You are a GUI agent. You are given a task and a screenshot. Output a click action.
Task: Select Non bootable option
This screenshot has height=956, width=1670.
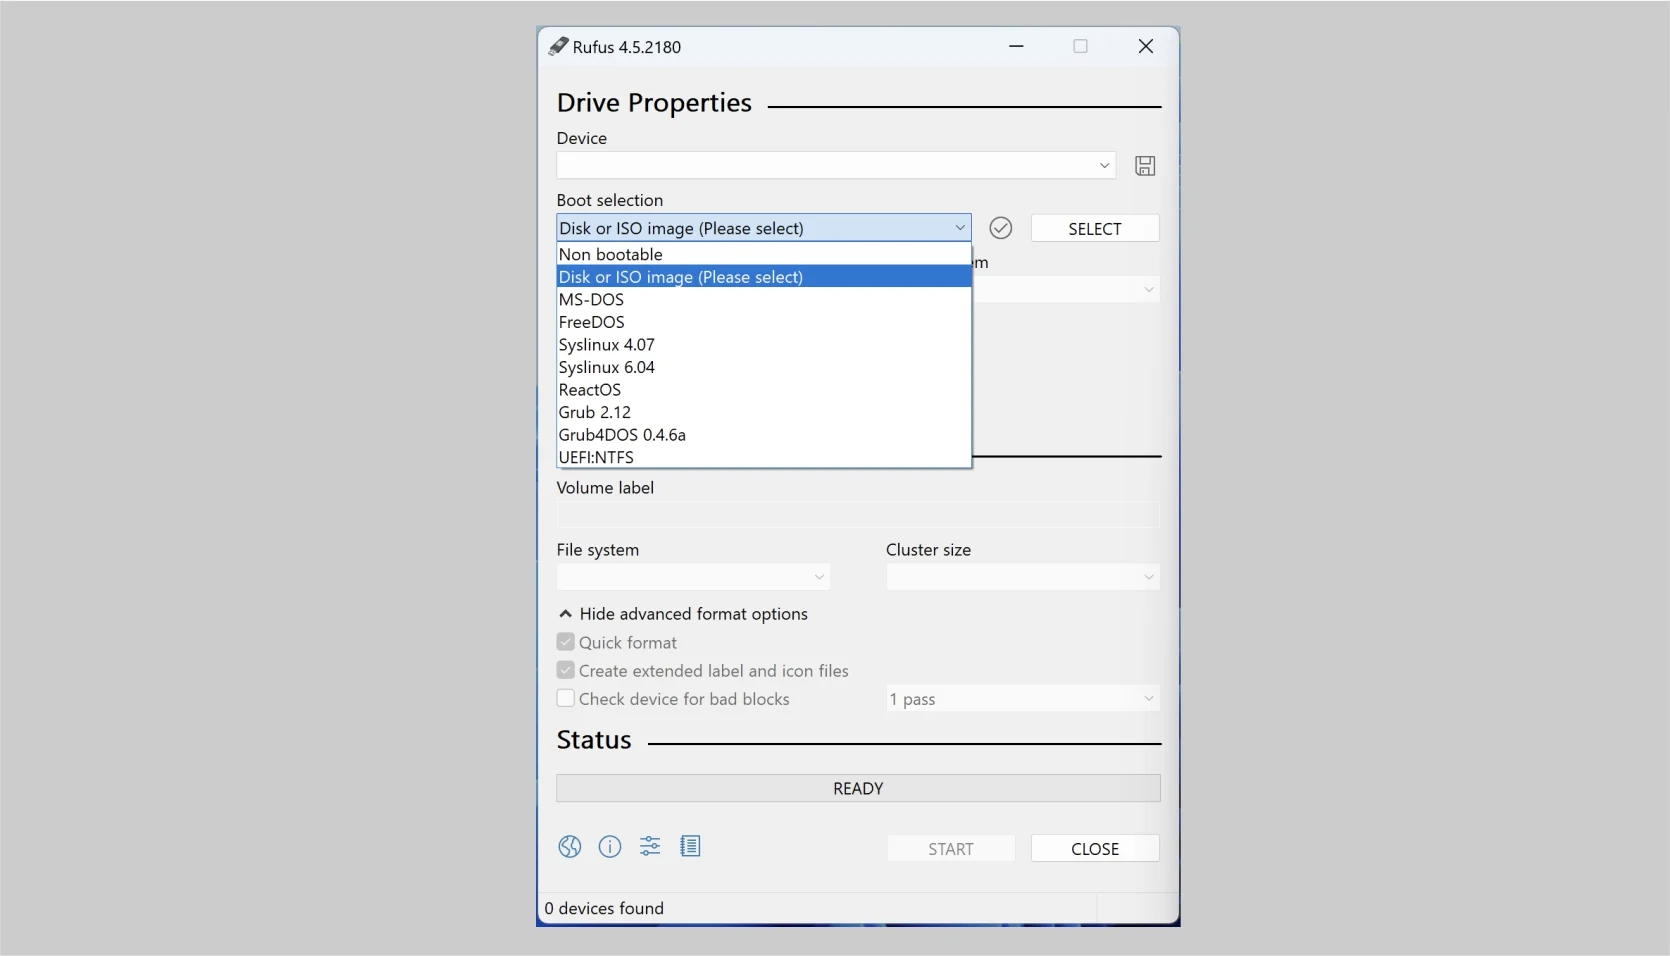point(764,254)
